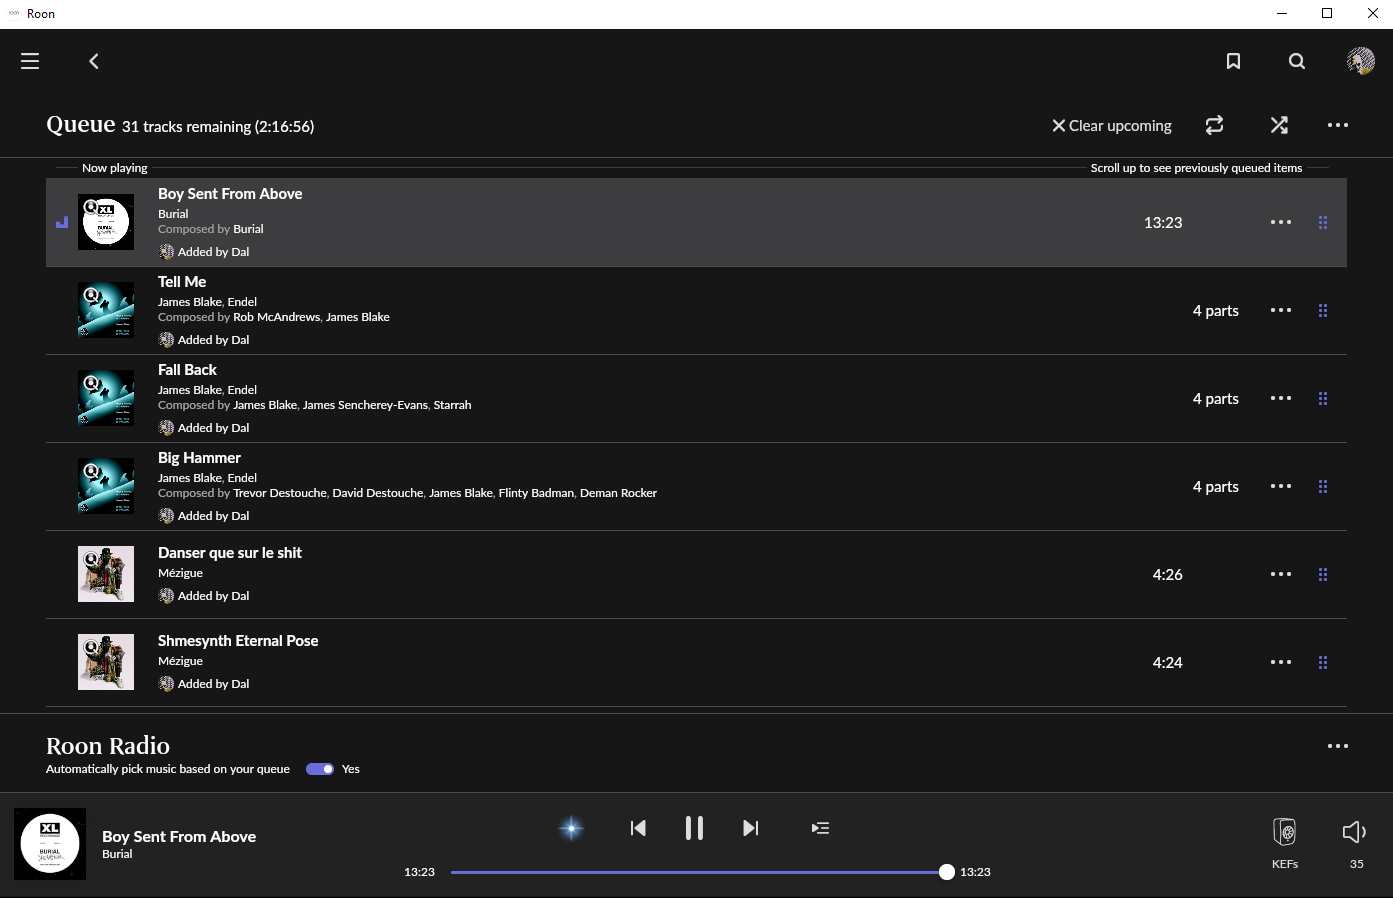
Task: Open Rob McAndrews composer link
Action: (277, 317)
